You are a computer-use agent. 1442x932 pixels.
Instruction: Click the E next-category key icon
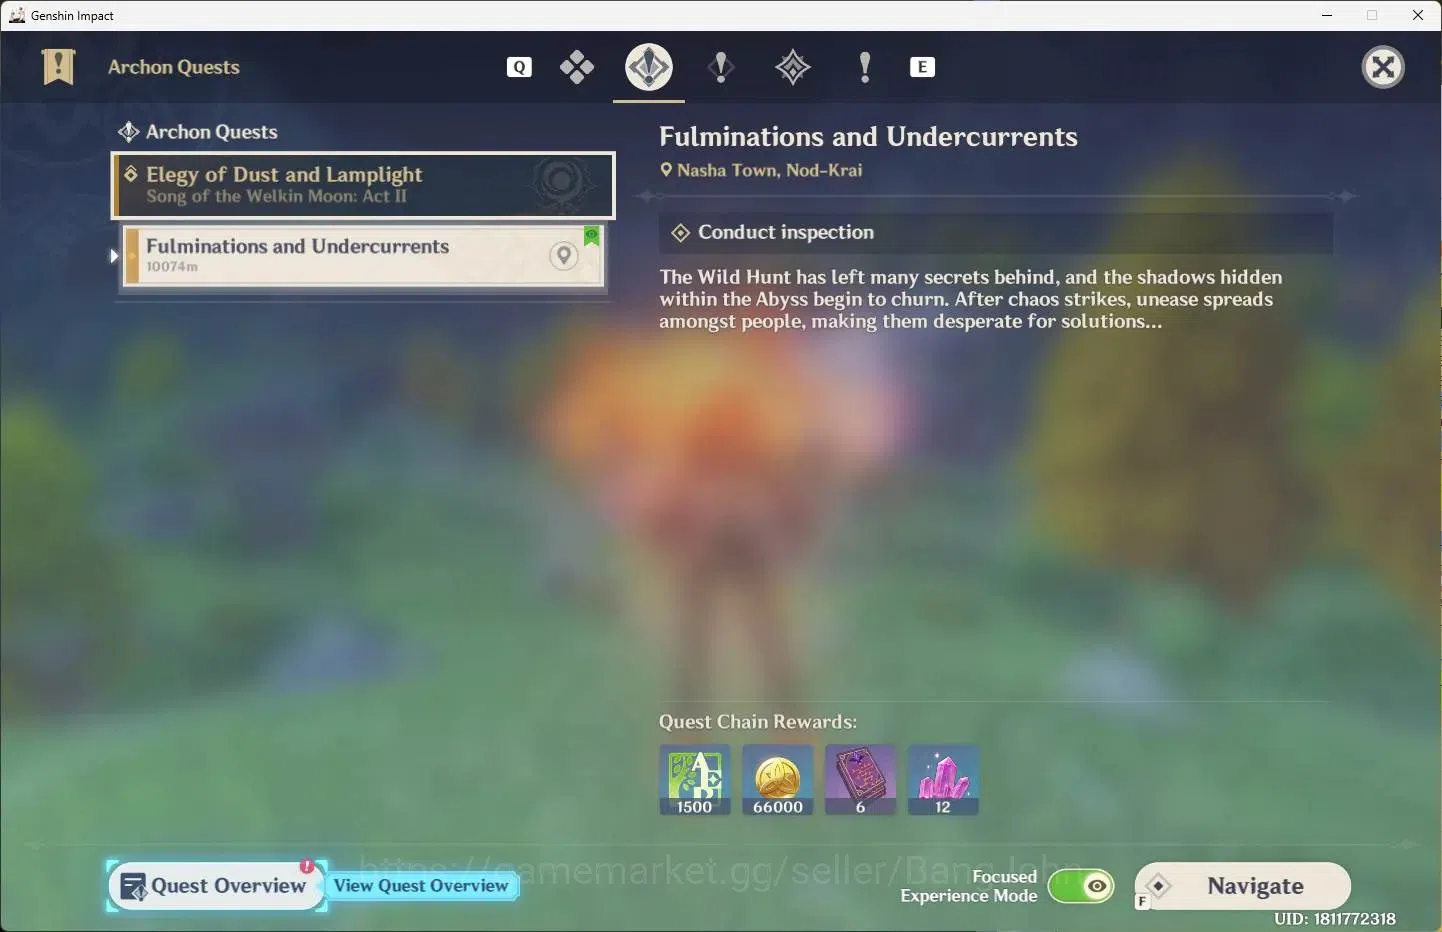click(922, 67)
